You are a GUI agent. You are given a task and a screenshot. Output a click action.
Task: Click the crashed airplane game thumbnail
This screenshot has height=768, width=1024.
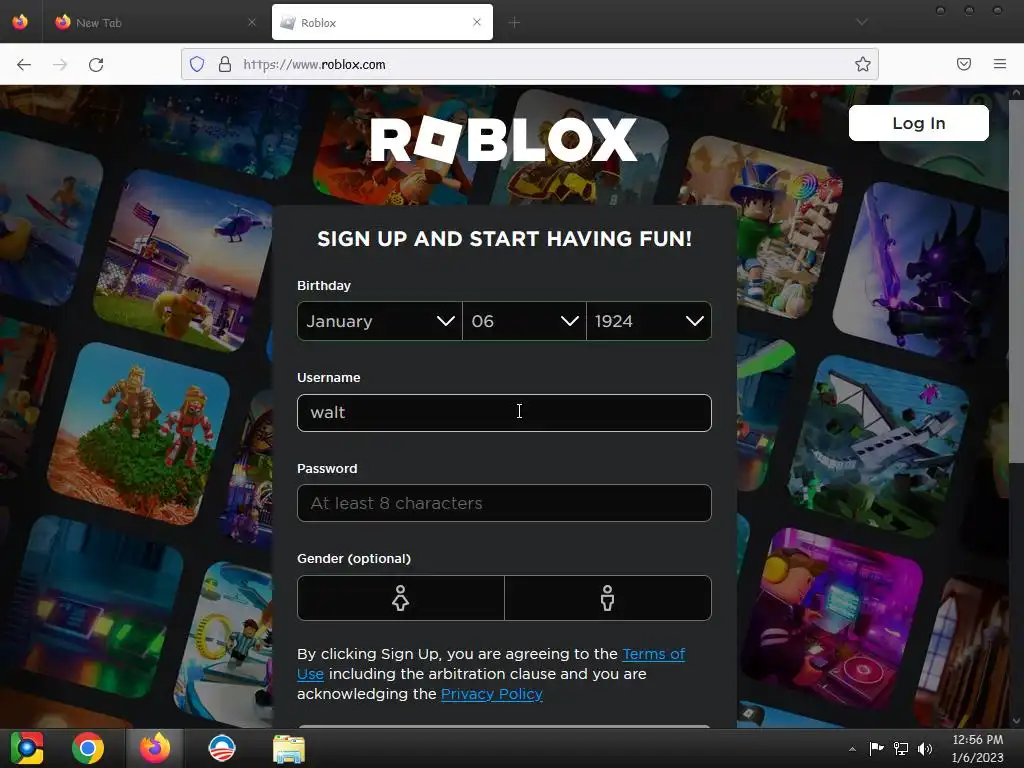(x=878, y=447)
